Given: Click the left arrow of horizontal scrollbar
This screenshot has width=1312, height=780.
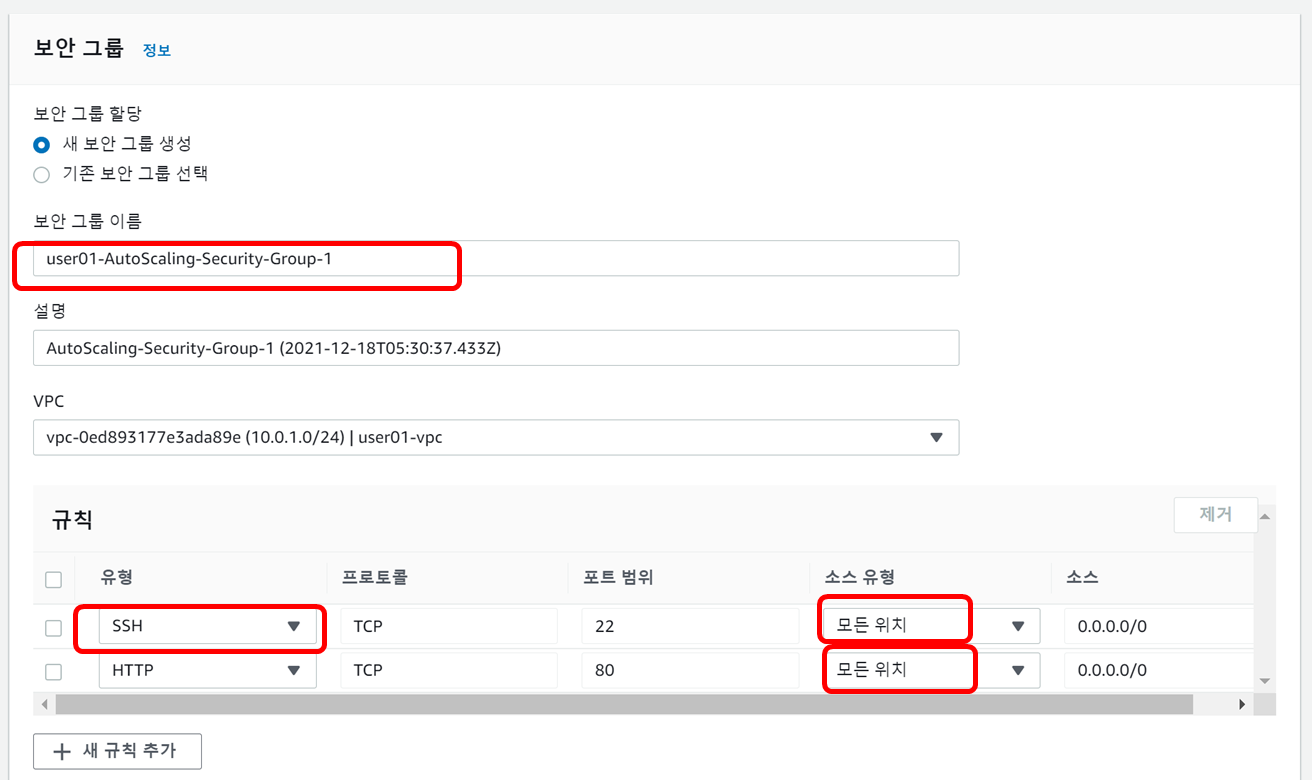Looking at the screenshot, I should (45, 705).
